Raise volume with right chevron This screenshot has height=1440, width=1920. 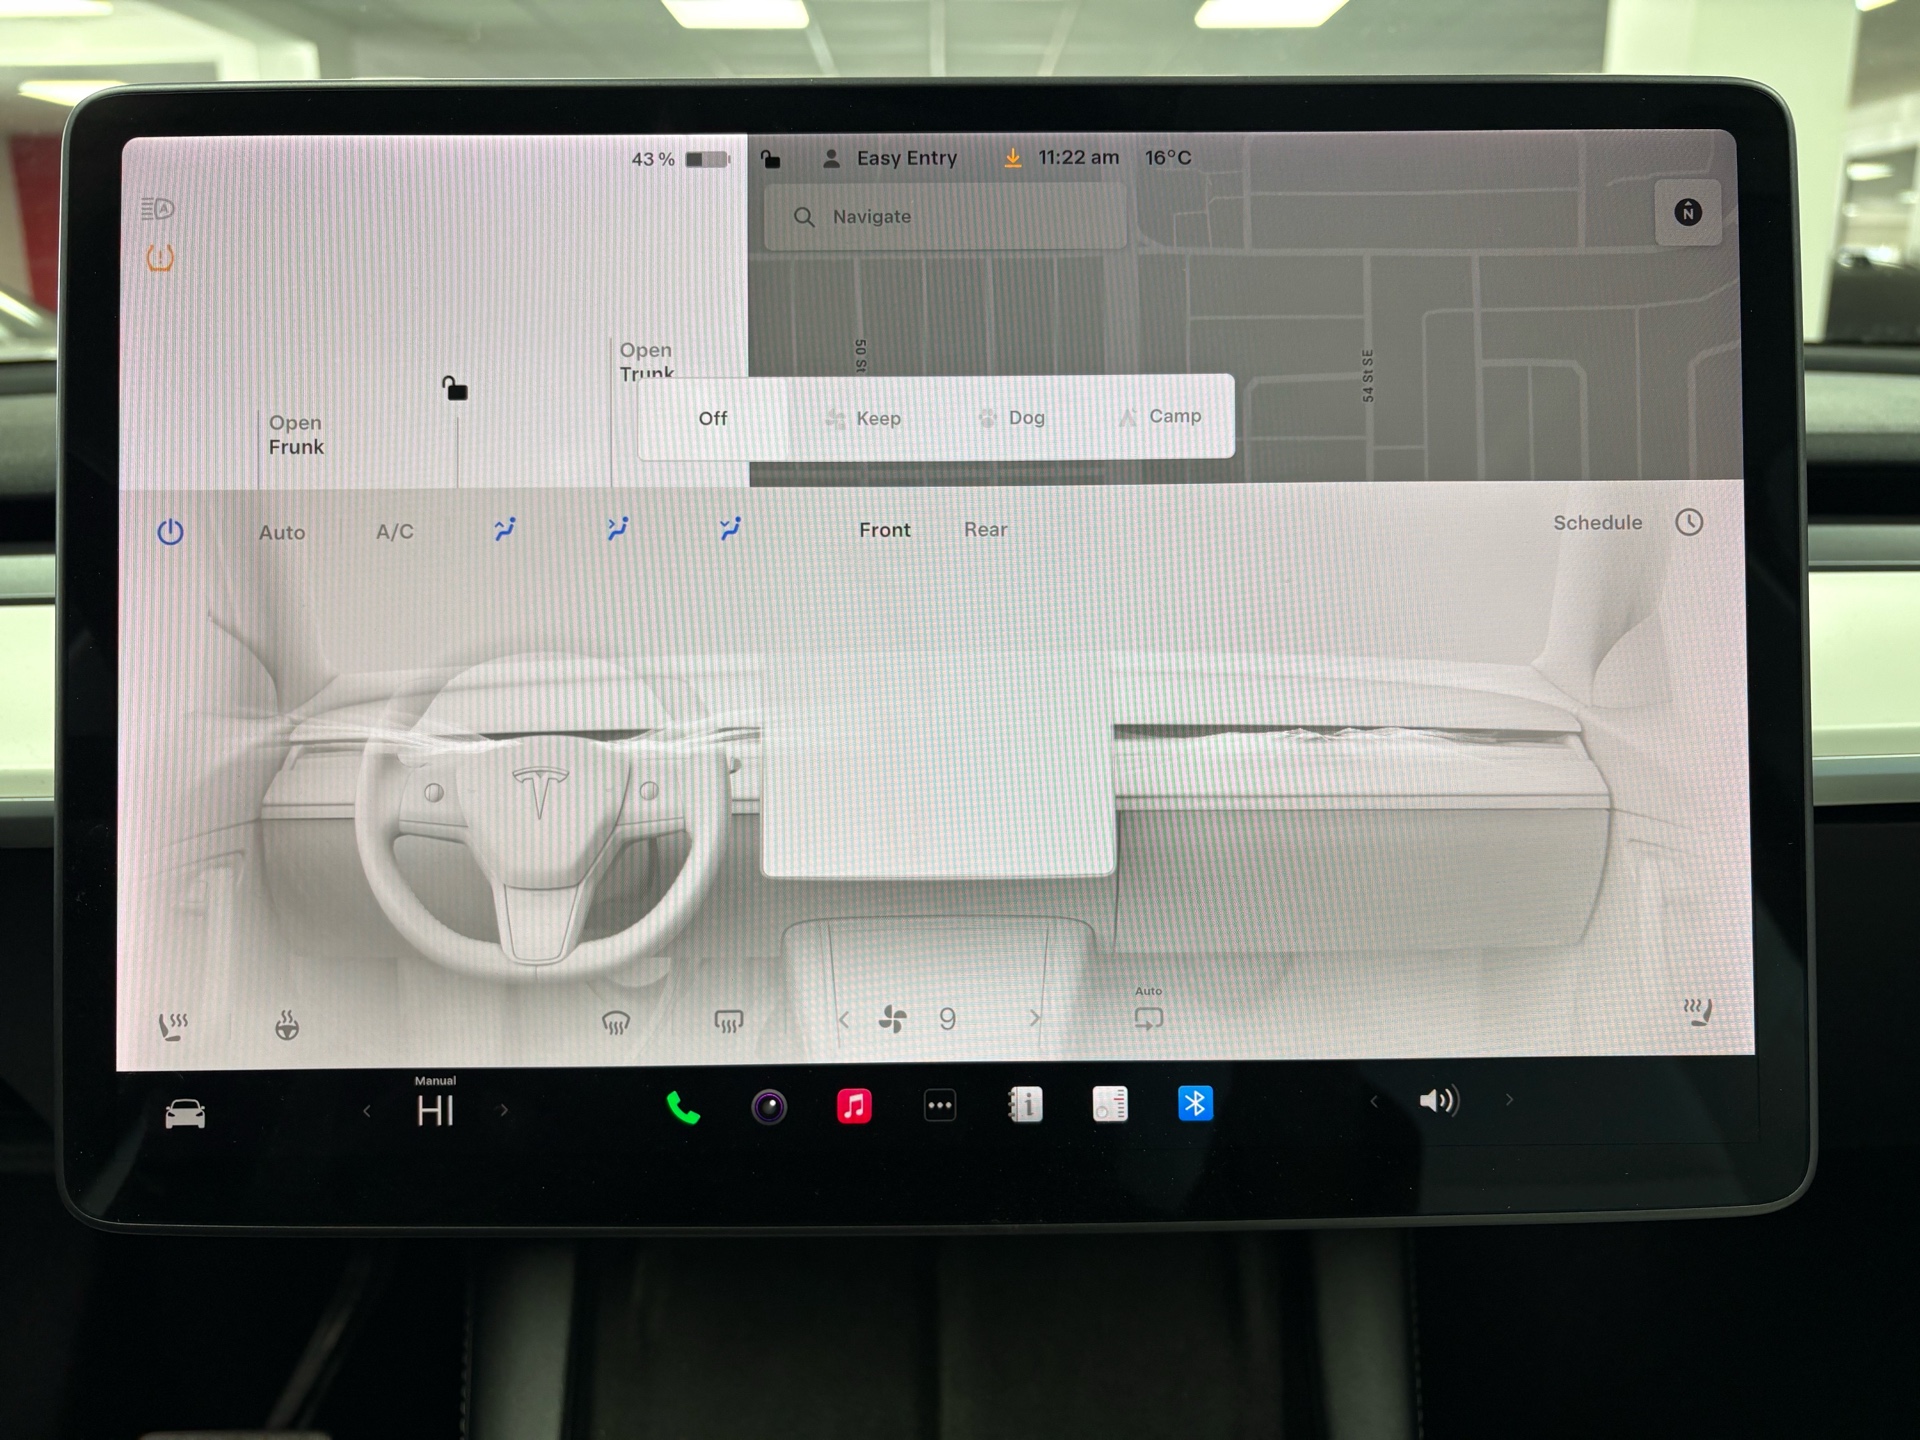coord(1509,1100)
